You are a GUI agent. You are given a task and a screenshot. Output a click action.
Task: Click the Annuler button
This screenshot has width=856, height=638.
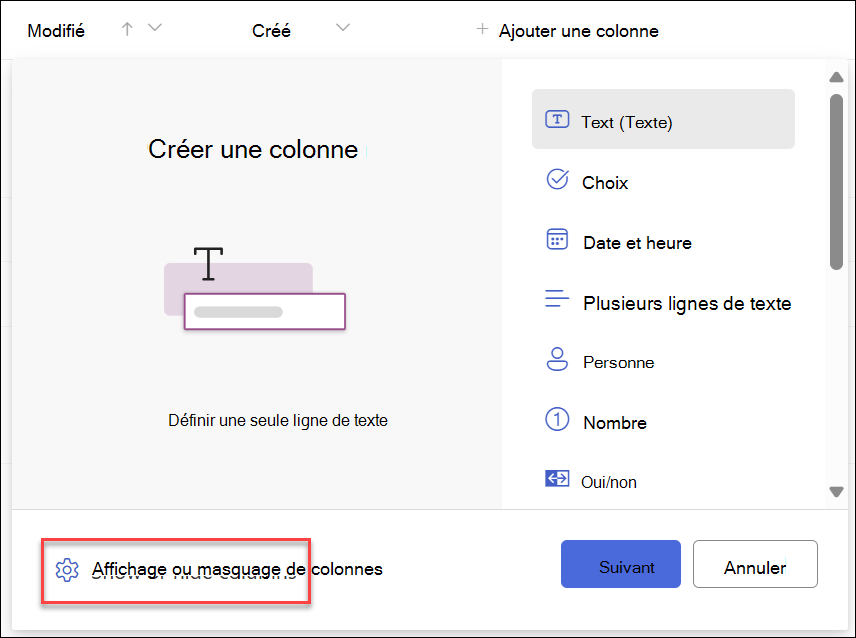(x=755, y=564)
